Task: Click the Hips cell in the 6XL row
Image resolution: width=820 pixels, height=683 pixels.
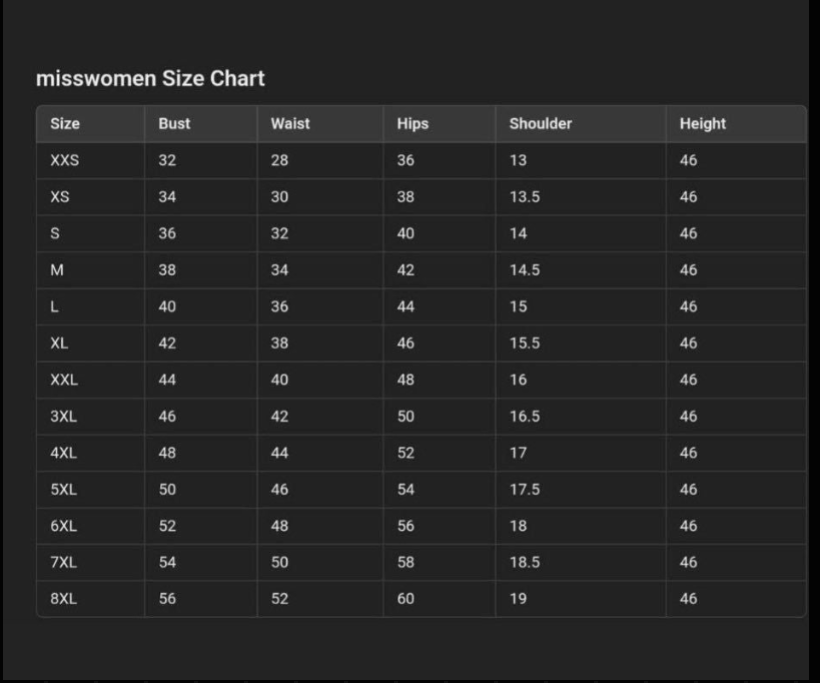Action: (x=405, y=526)
